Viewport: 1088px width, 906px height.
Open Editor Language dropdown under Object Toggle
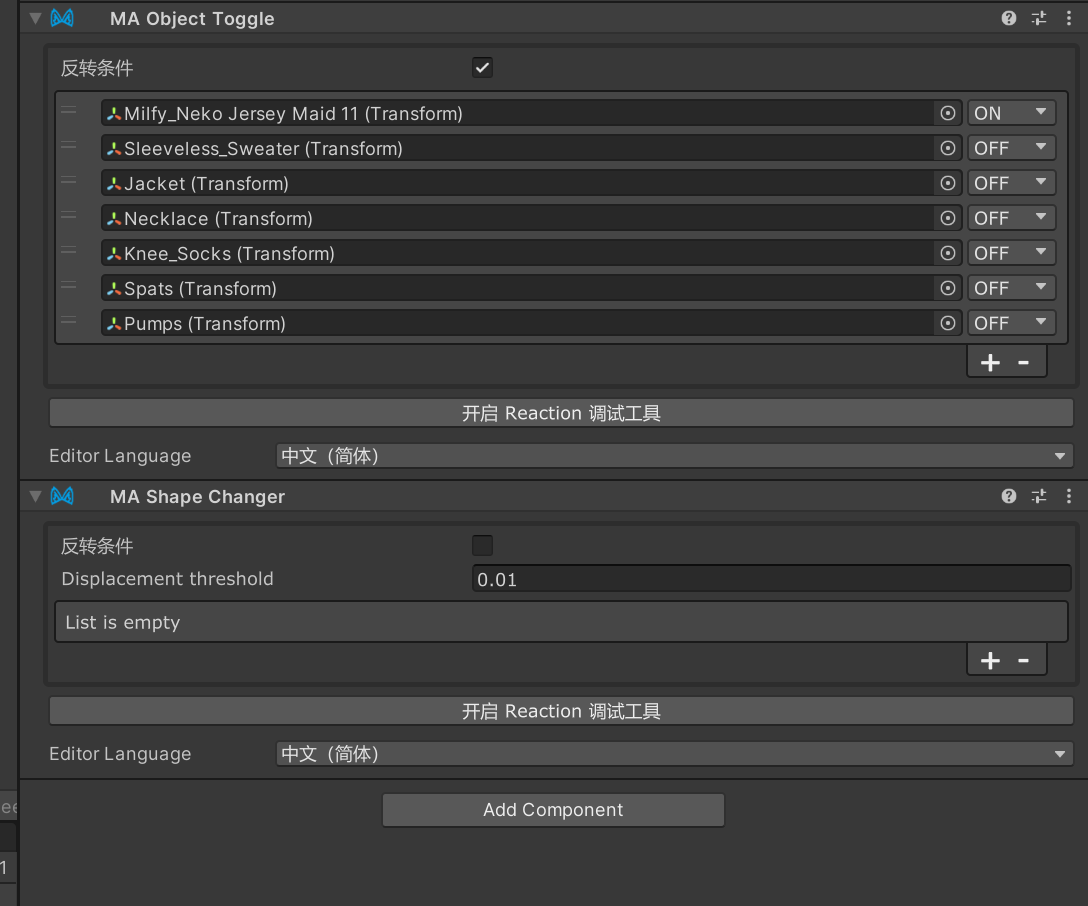(x=673, y=456)
